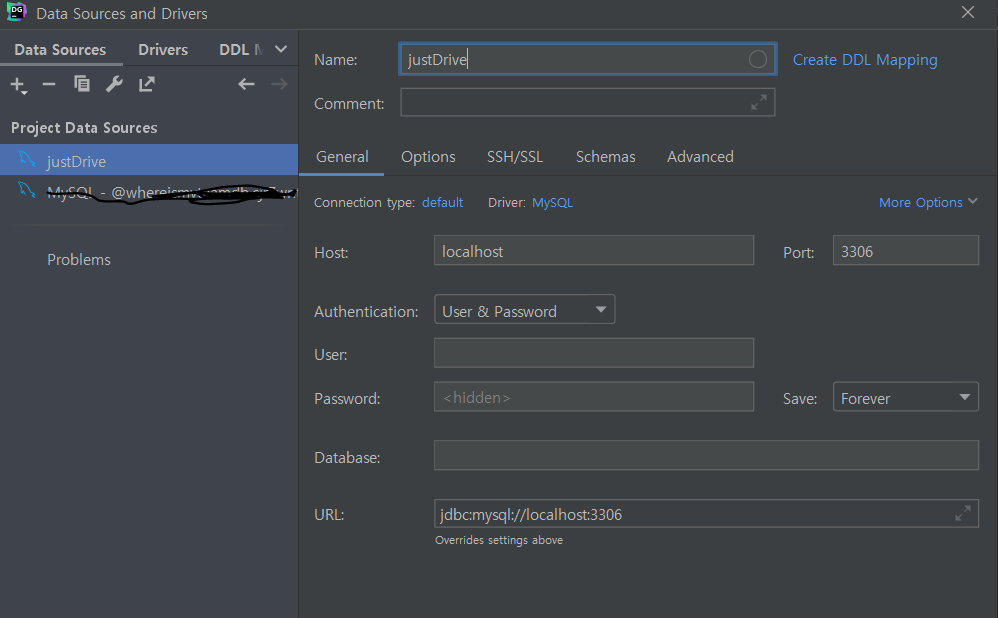
Task: Go forward with right arrow
Action: [279, 84]
